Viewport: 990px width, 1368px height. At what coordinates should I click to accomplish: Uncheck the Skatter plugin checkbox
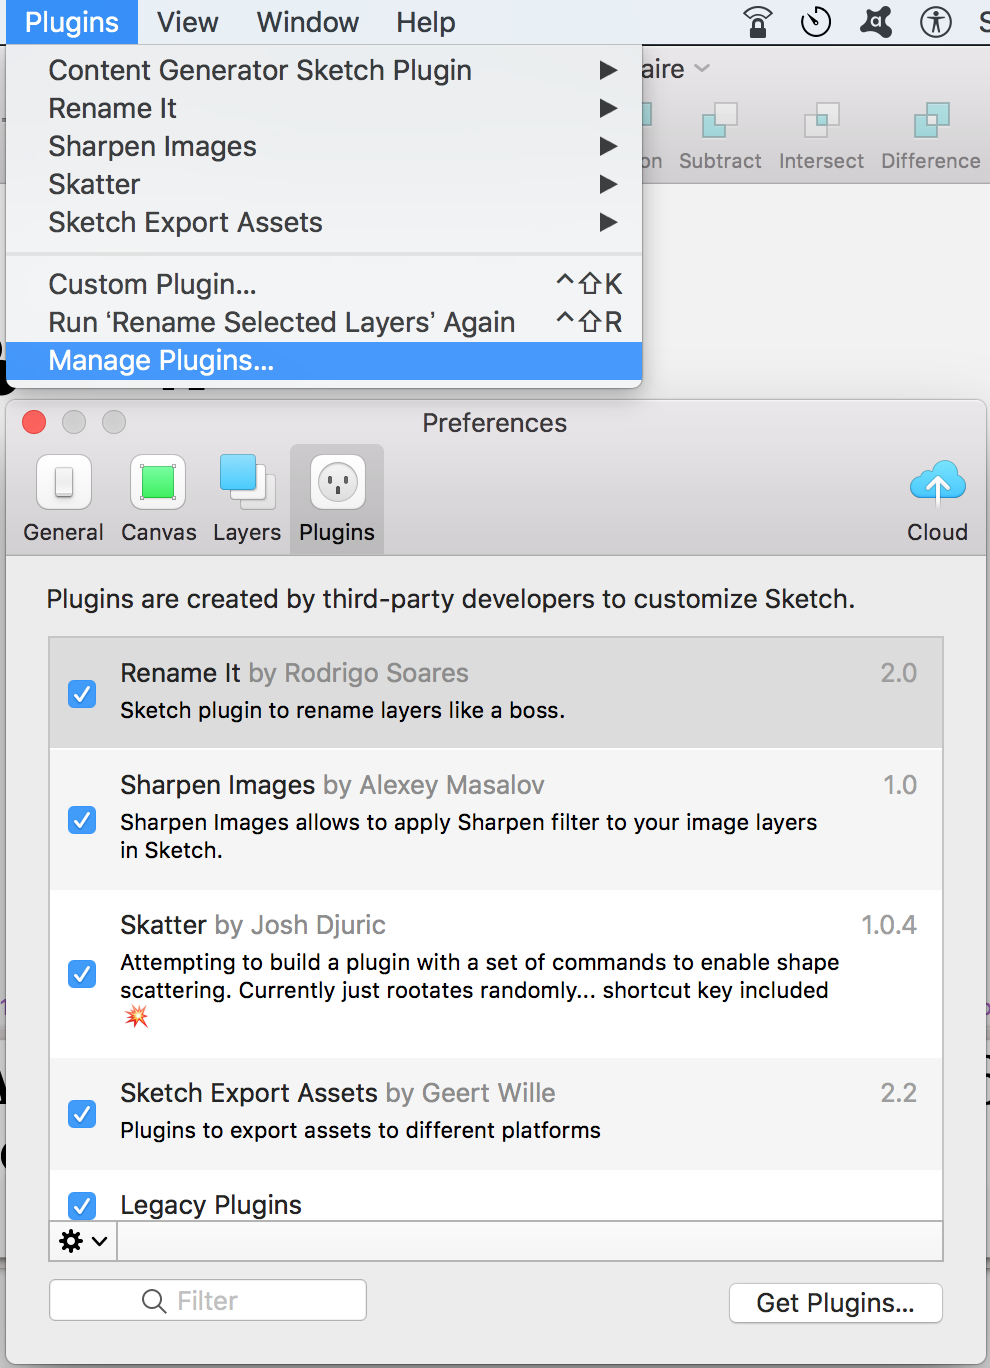pyautogui.click(x=82, y=973)
